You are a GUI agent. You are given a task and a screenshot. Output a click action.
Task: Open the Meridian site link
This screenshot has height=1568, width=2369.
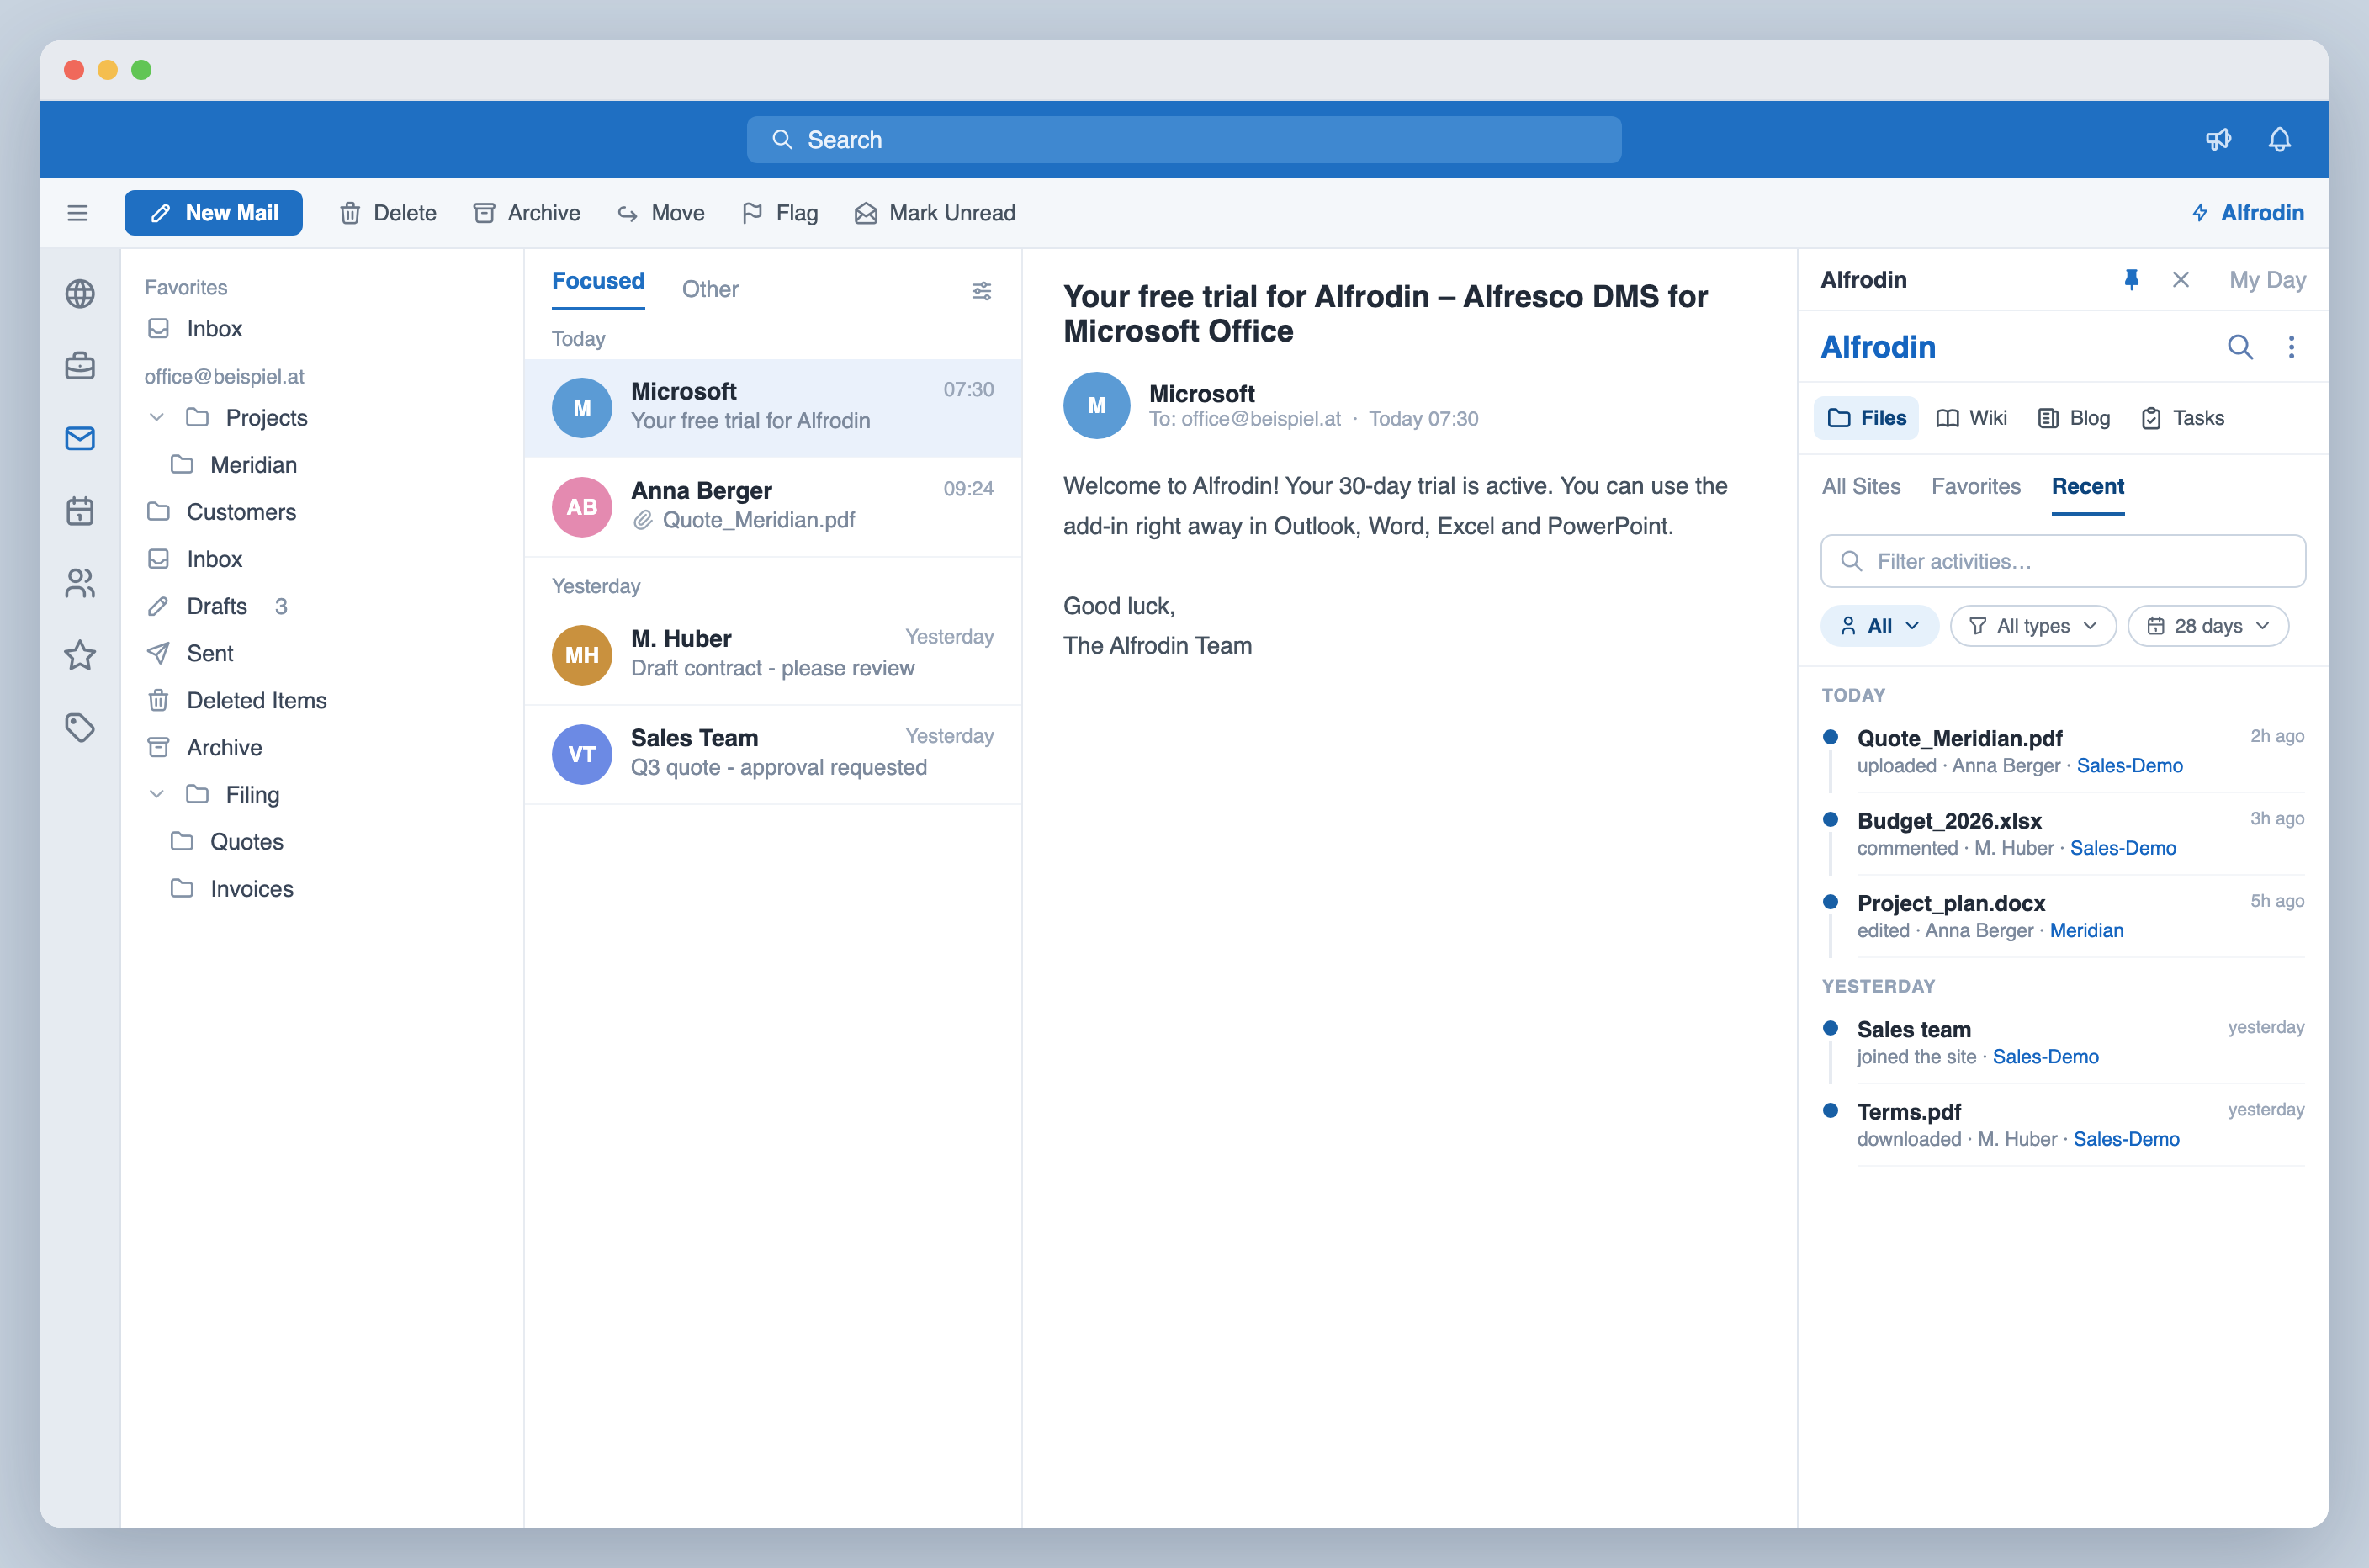coord(2086,930)
